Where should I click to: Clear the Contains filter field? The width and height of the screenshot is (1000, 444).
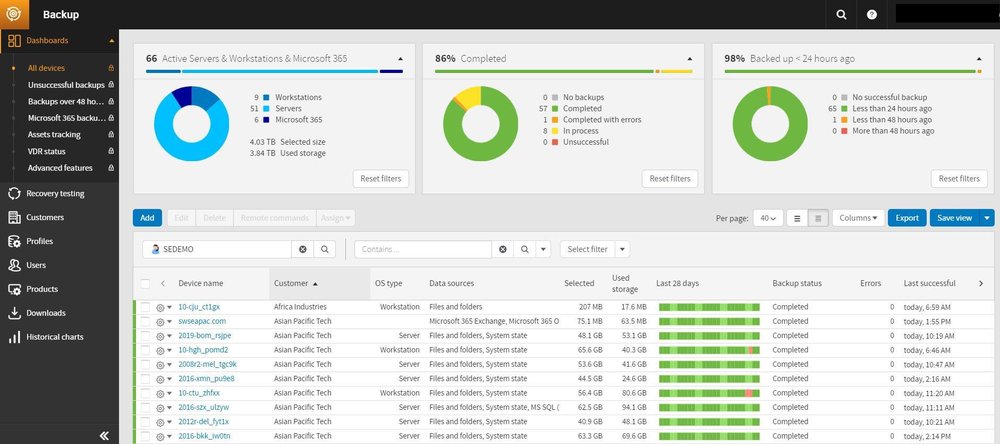click(x=503, y=249)
